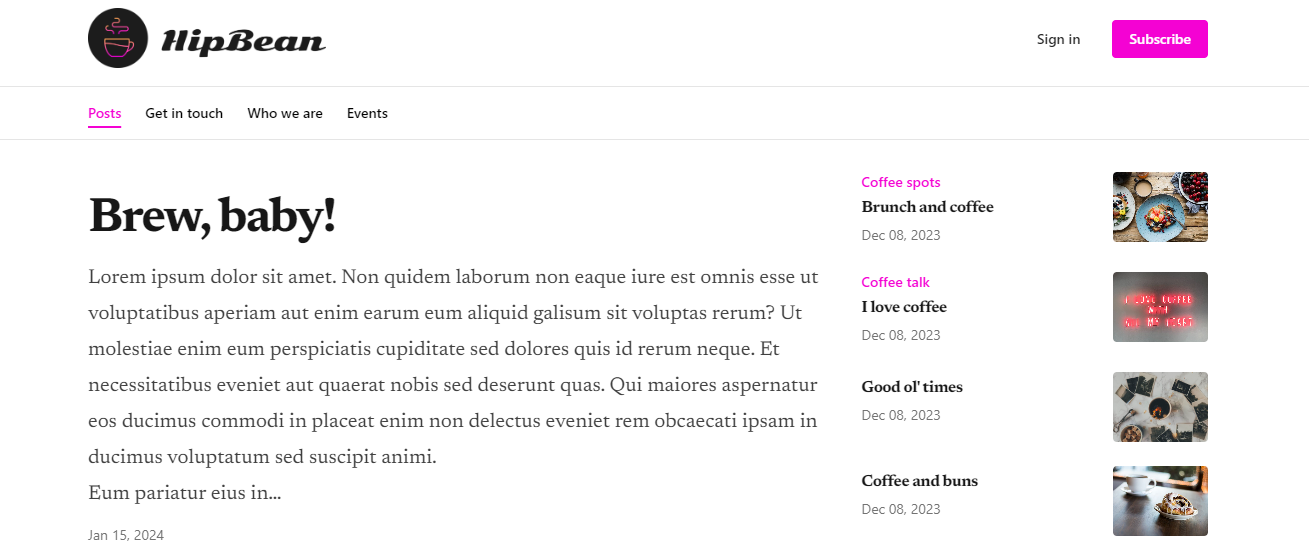Click the neon sign thumbnail image

[1160, 307]
